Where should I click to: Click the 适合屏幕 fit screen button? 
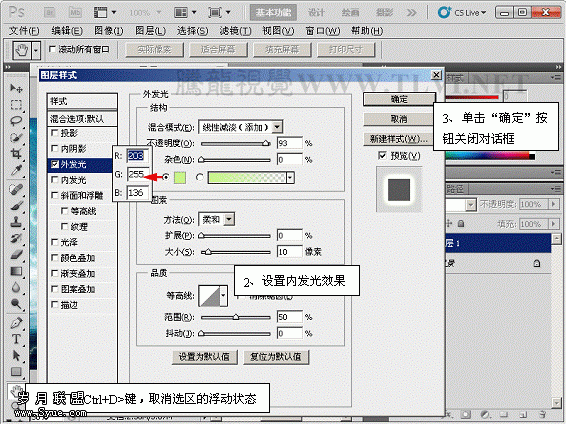tap(218, 49)
